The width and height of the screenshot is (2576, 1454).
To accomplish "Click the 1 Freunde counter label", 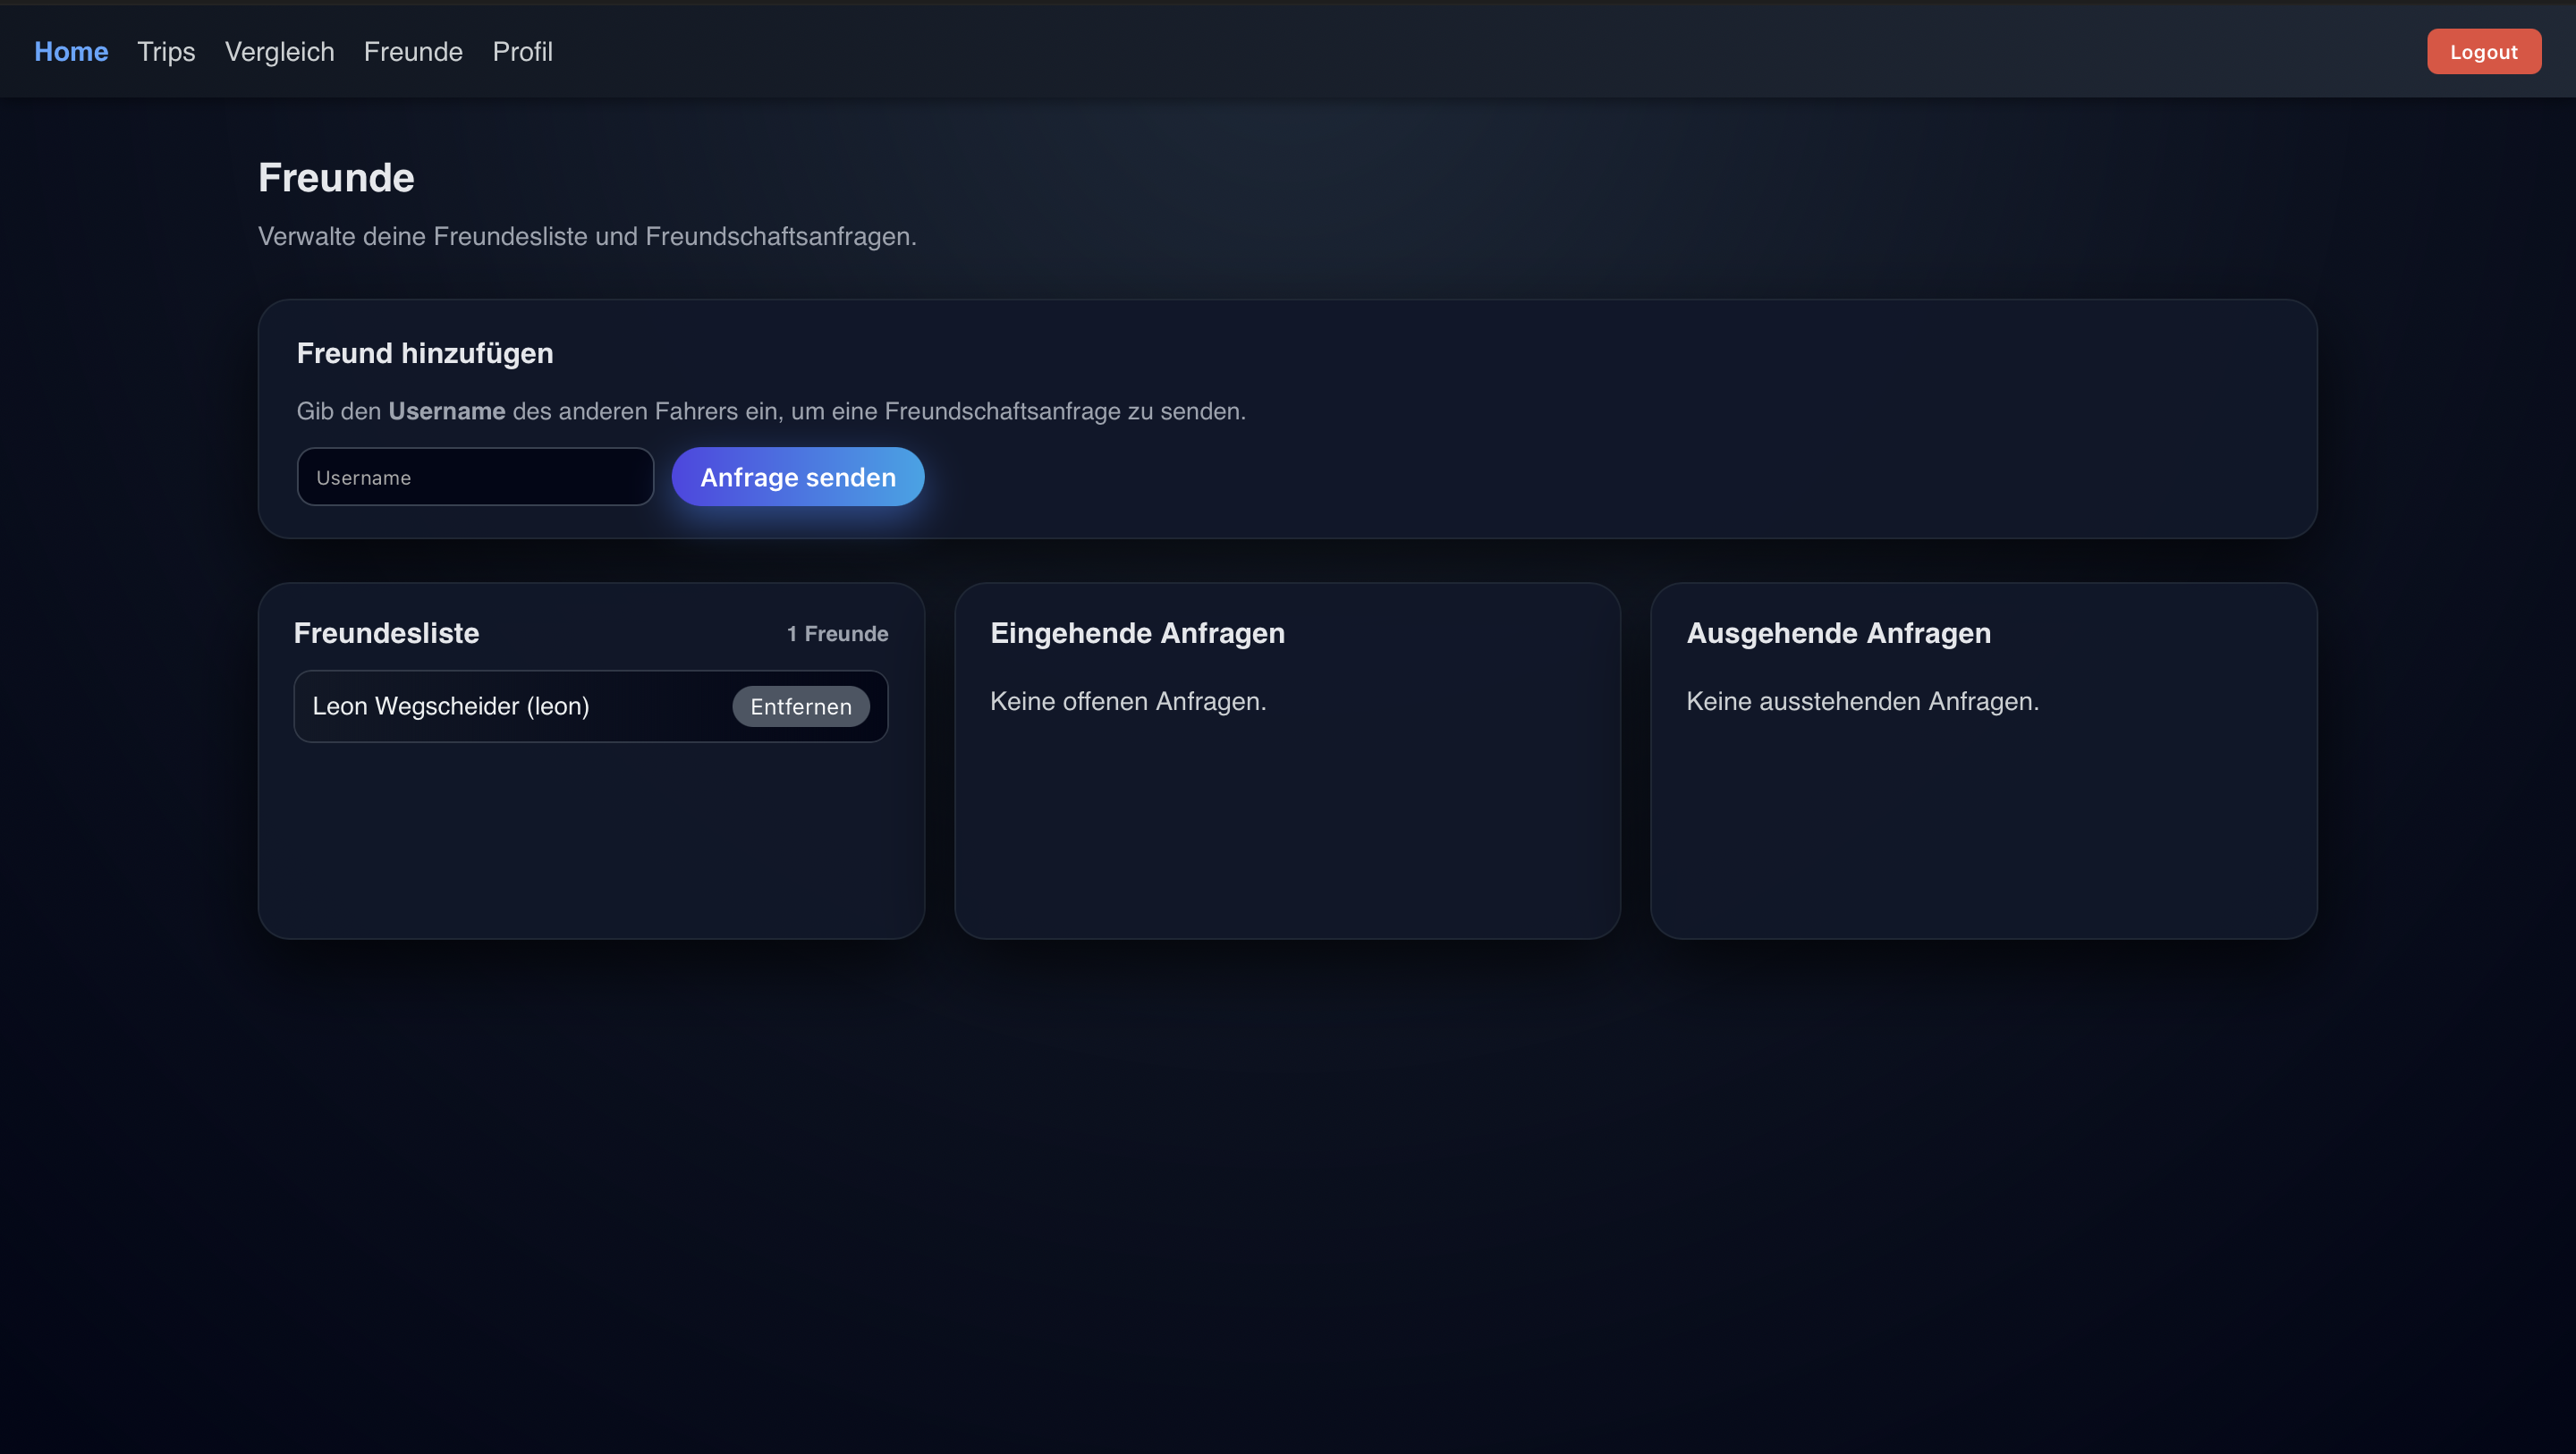I will tap(837, 633).
